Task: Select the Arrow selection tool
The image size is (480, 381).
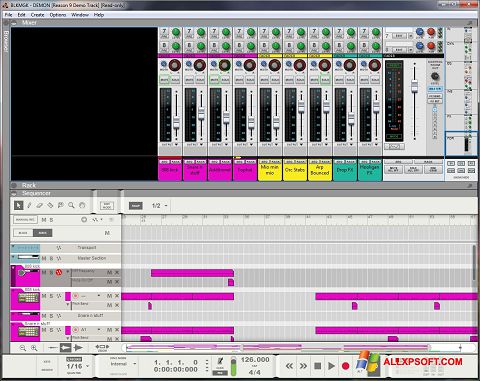Action: (19, 205)
